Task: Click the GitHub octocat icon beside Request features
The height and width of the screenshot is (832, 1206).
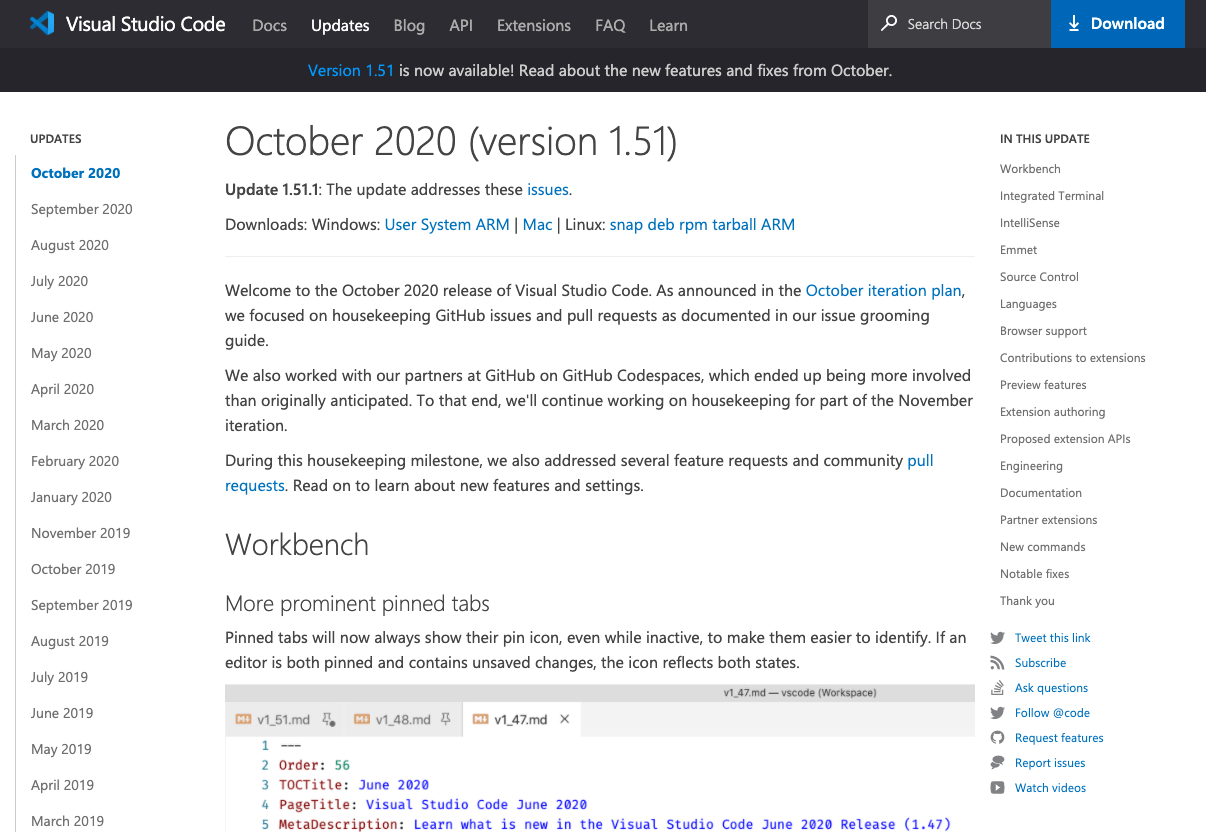Action: pyautogui.click(x=997, y=737)
